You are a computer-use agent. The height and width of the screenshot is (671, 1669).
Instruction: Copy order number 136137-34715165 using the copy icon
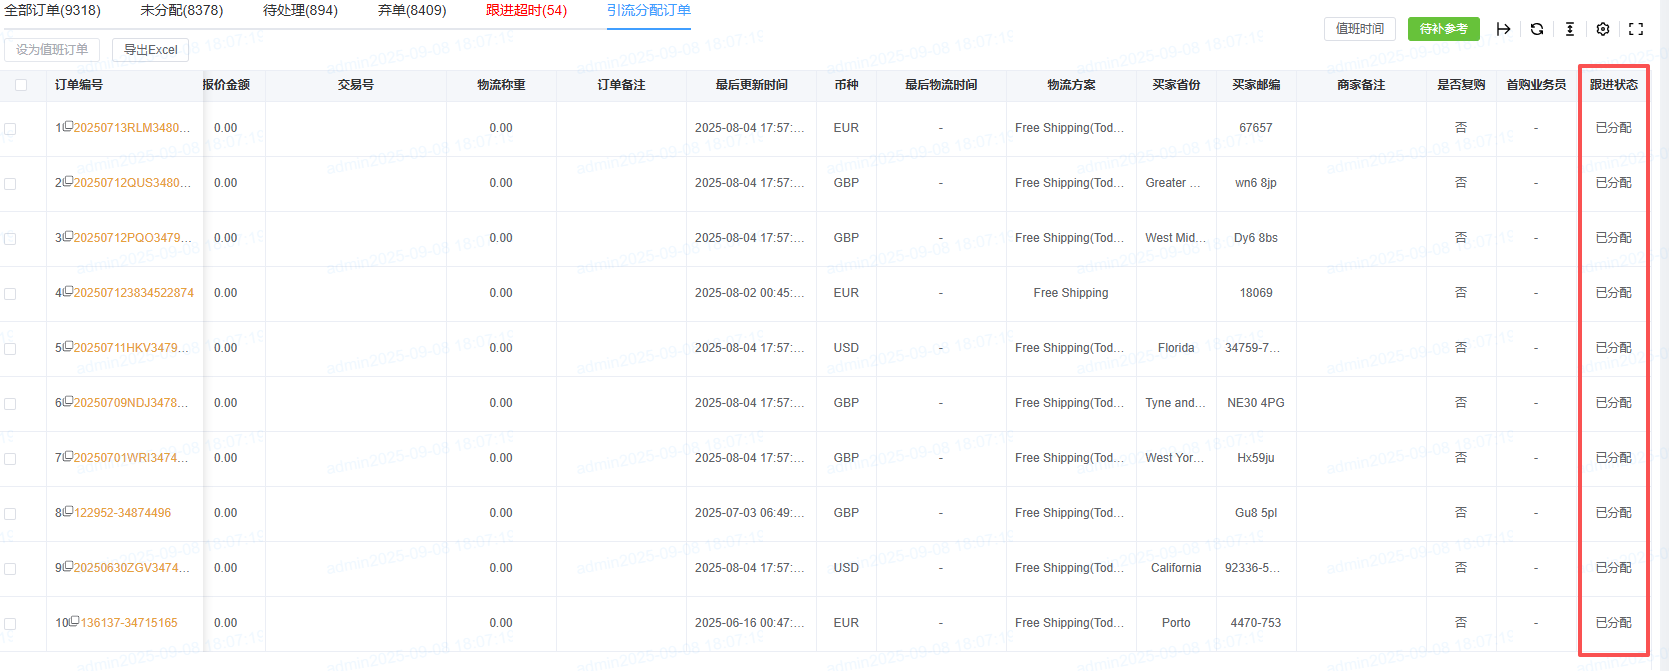coord(75,621)
